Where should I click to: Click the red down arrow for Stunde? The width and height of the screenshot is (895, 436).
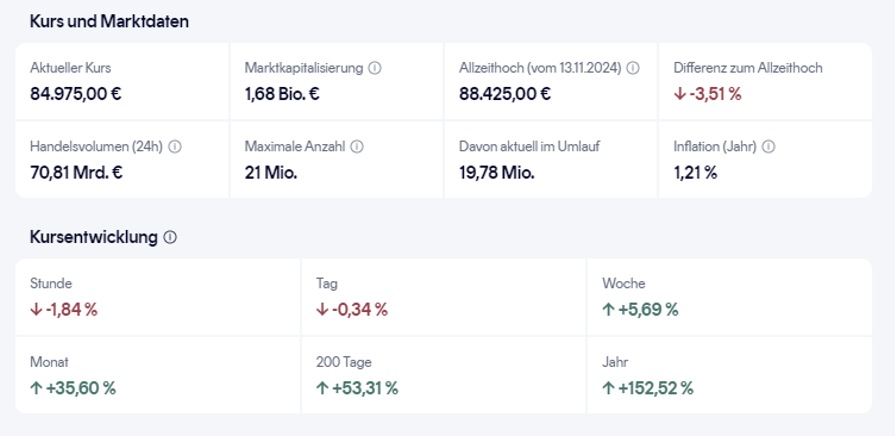click(x=37, y=310)
